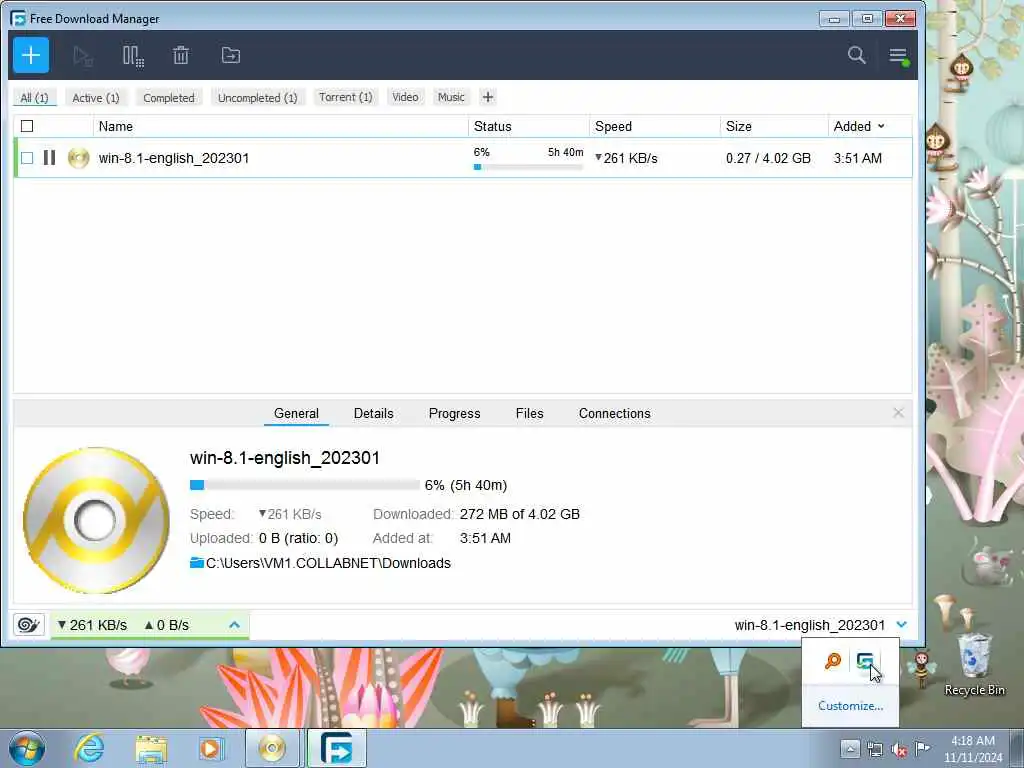The image size is (1024, 768).
Task: Click the Action Center flag tray icon
Action: click(923, 748)
